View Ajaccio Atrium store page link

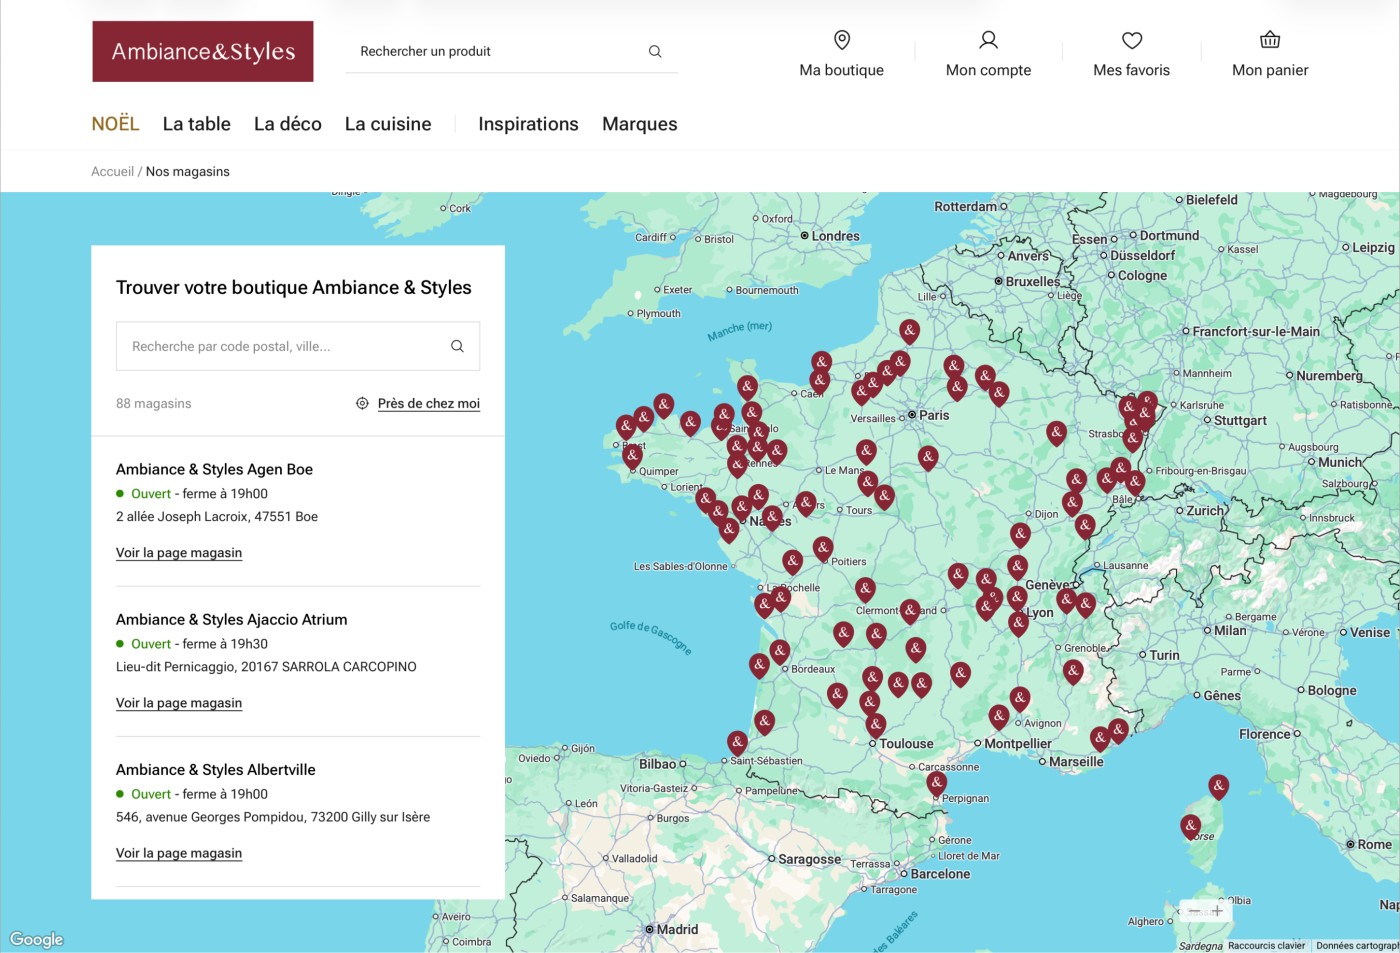[x=179, y=703]
